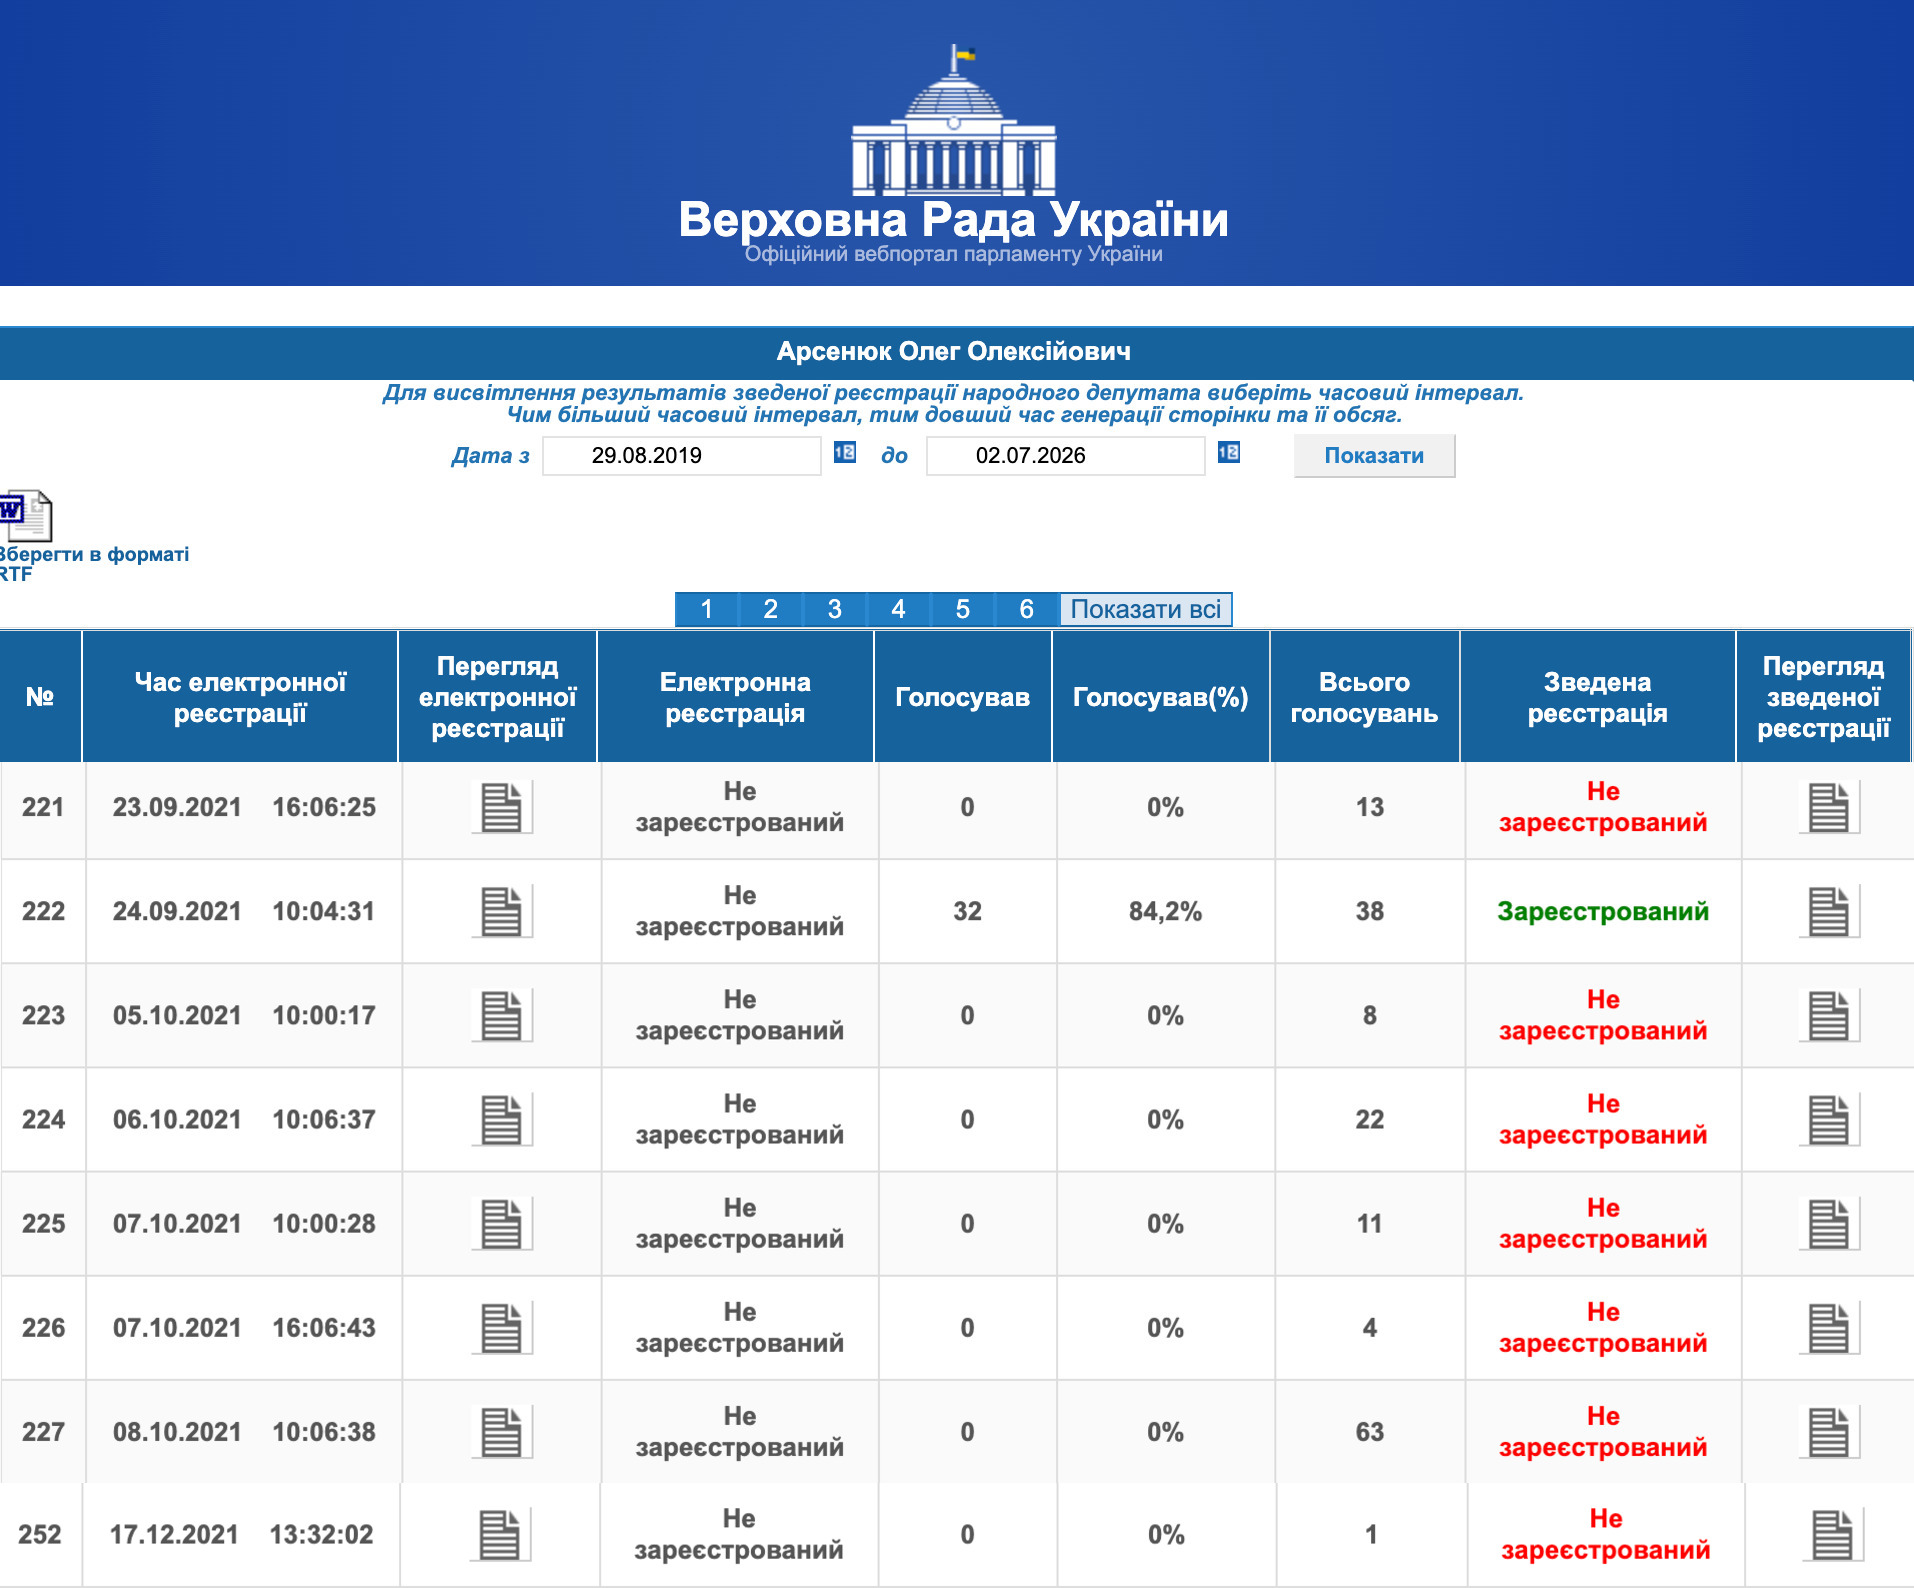Screen dimensions: 1914x1588
Task: Click the Зведена реєстрація column header
Action: click(1598, 697)
